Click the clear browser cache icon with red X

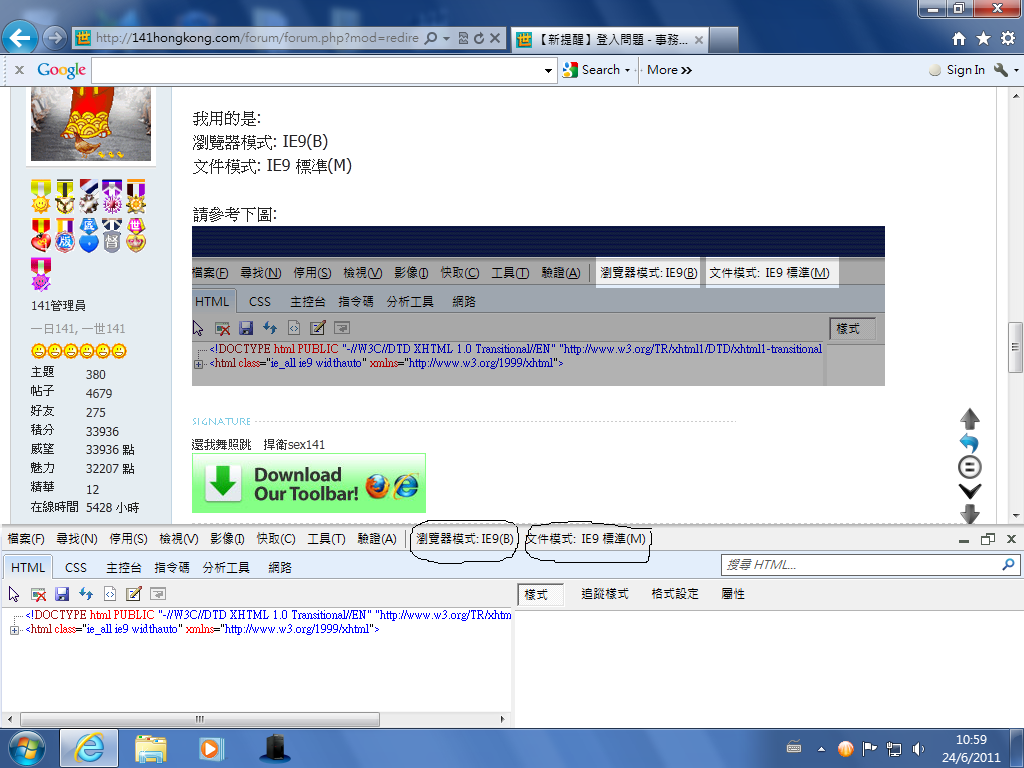[x=38, y=594]
